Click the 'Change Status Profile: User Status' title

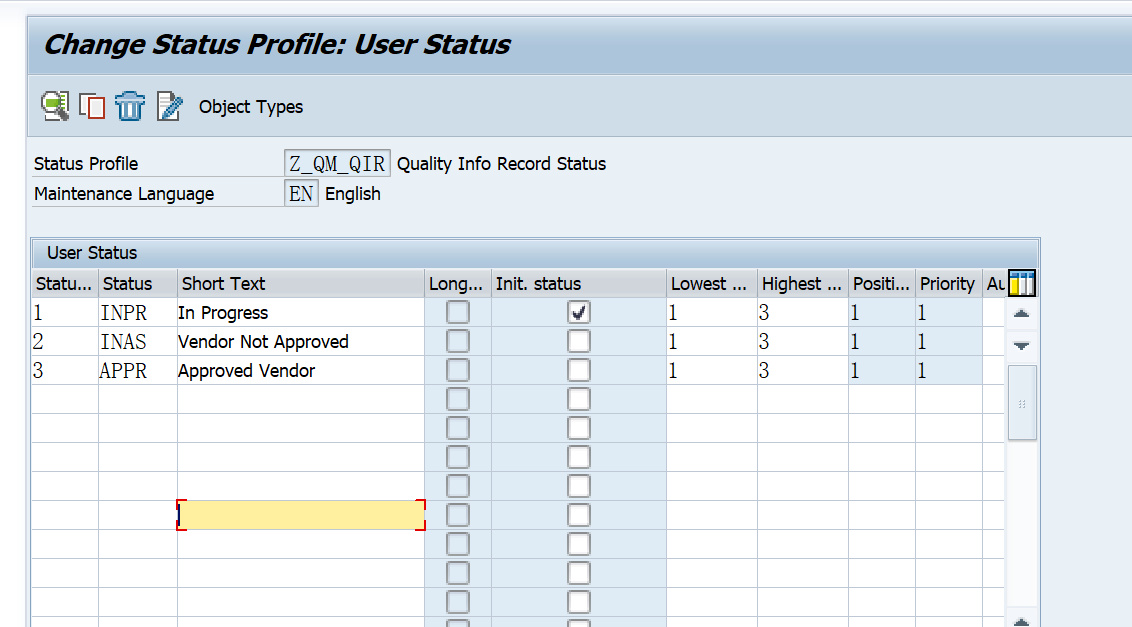(x=277, y=44)
